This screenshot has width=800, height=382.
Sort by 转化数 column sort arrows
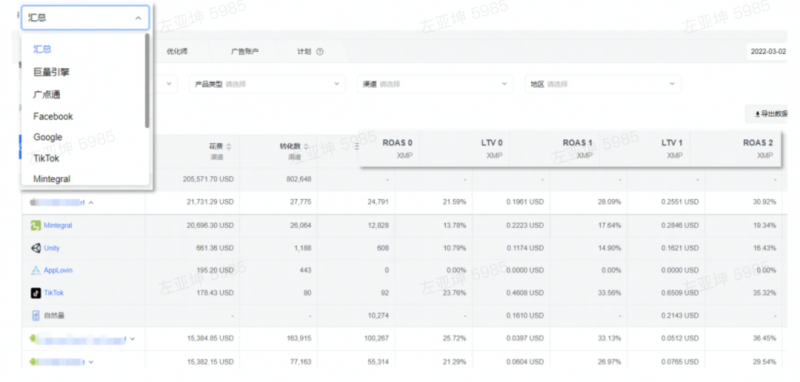click(x=307, y=146)
